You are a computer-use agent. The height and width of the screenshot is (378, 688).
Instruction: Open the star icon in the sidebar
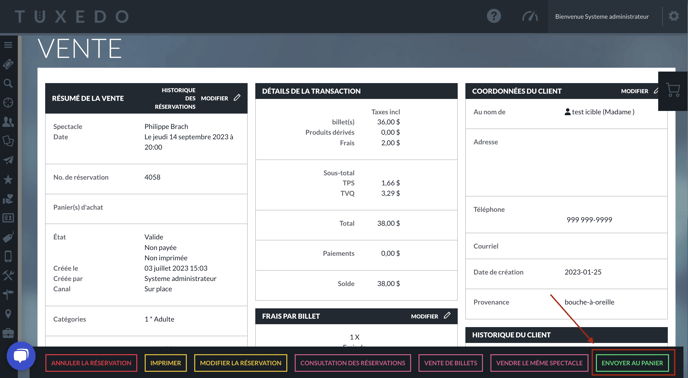[8, 180]
